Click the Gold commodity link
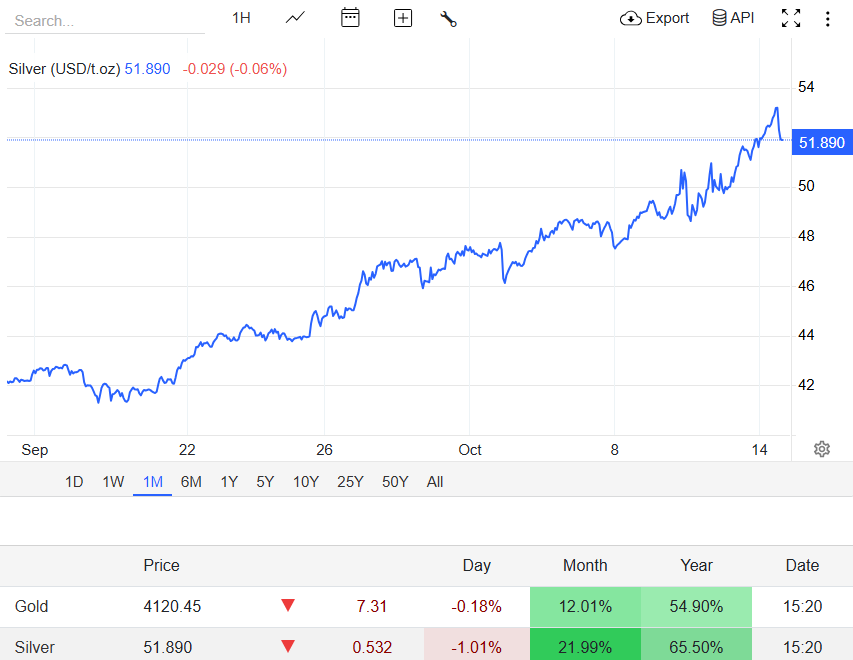 [32, 606]
